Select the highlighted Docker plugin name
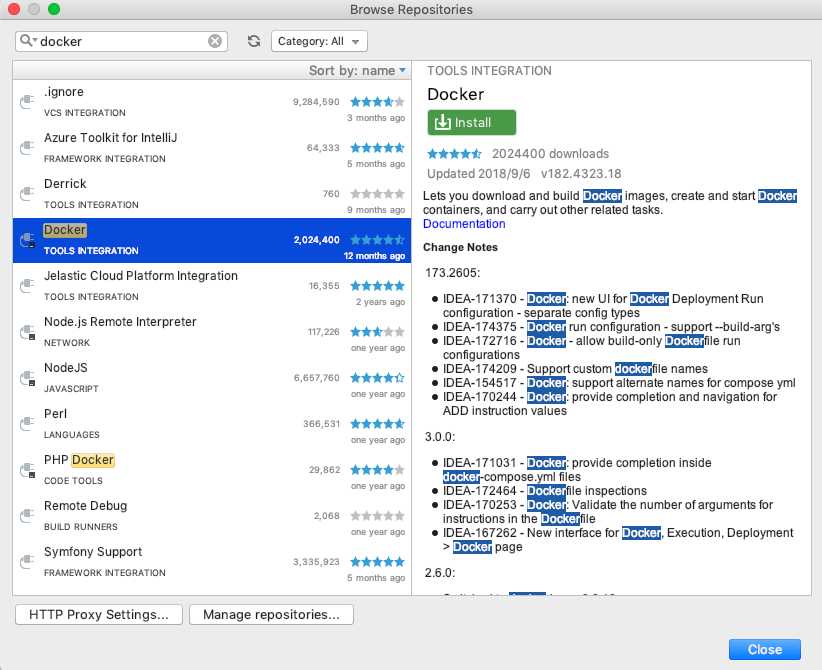This screenshot has height=670, width=822. point(64,230)
